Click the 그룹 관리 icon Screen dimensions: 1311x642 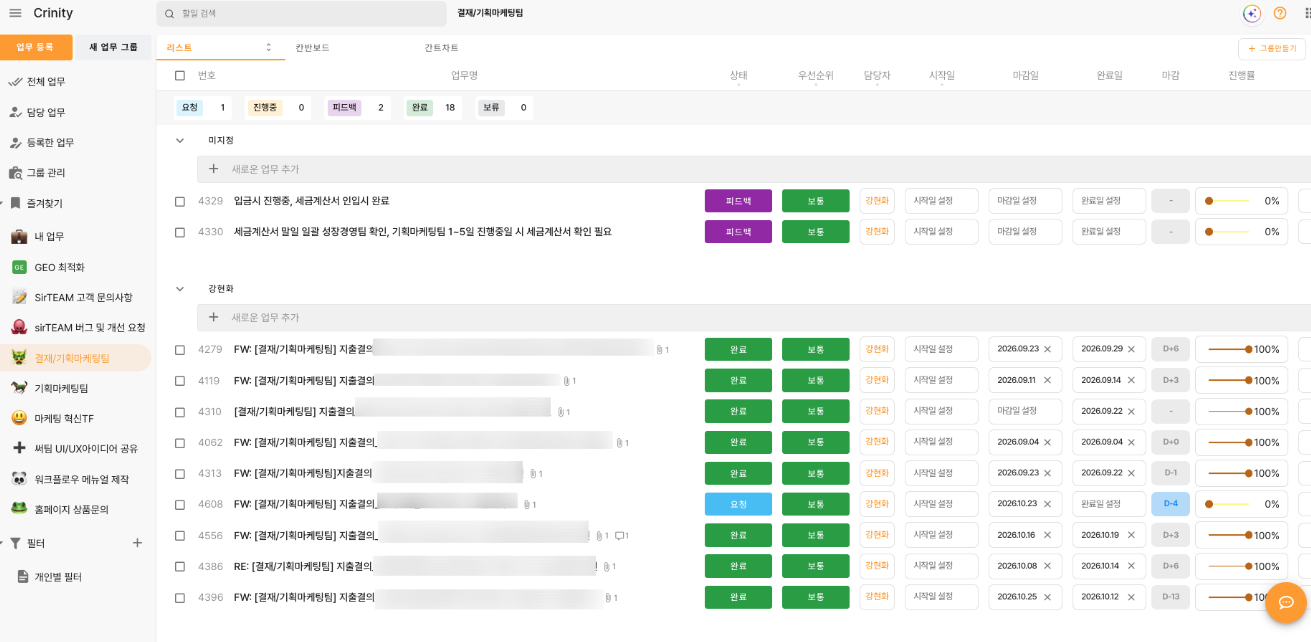[15, 172]
